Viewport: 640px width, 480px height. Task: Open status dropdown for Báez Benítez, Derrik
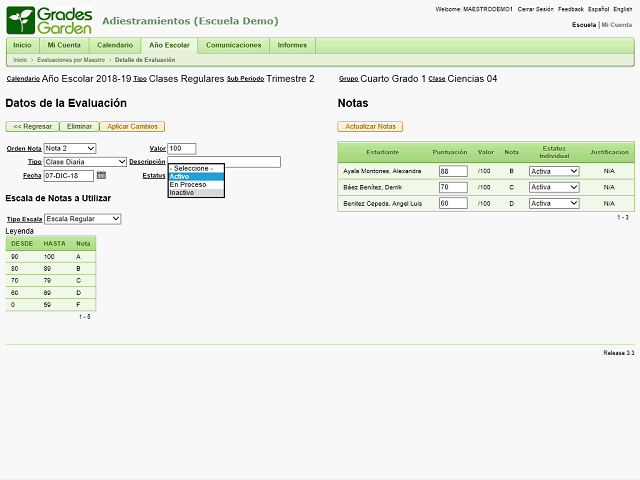pyautogui.click(x=554, y=187)
